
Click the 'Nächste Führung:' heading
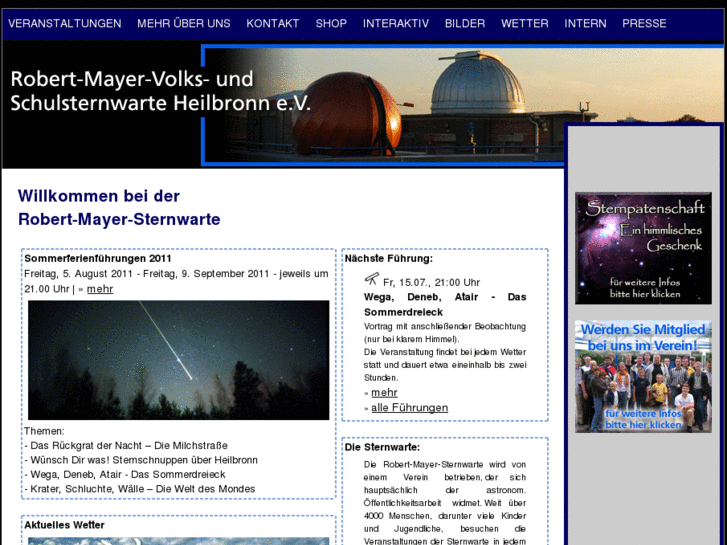point(389,259)
